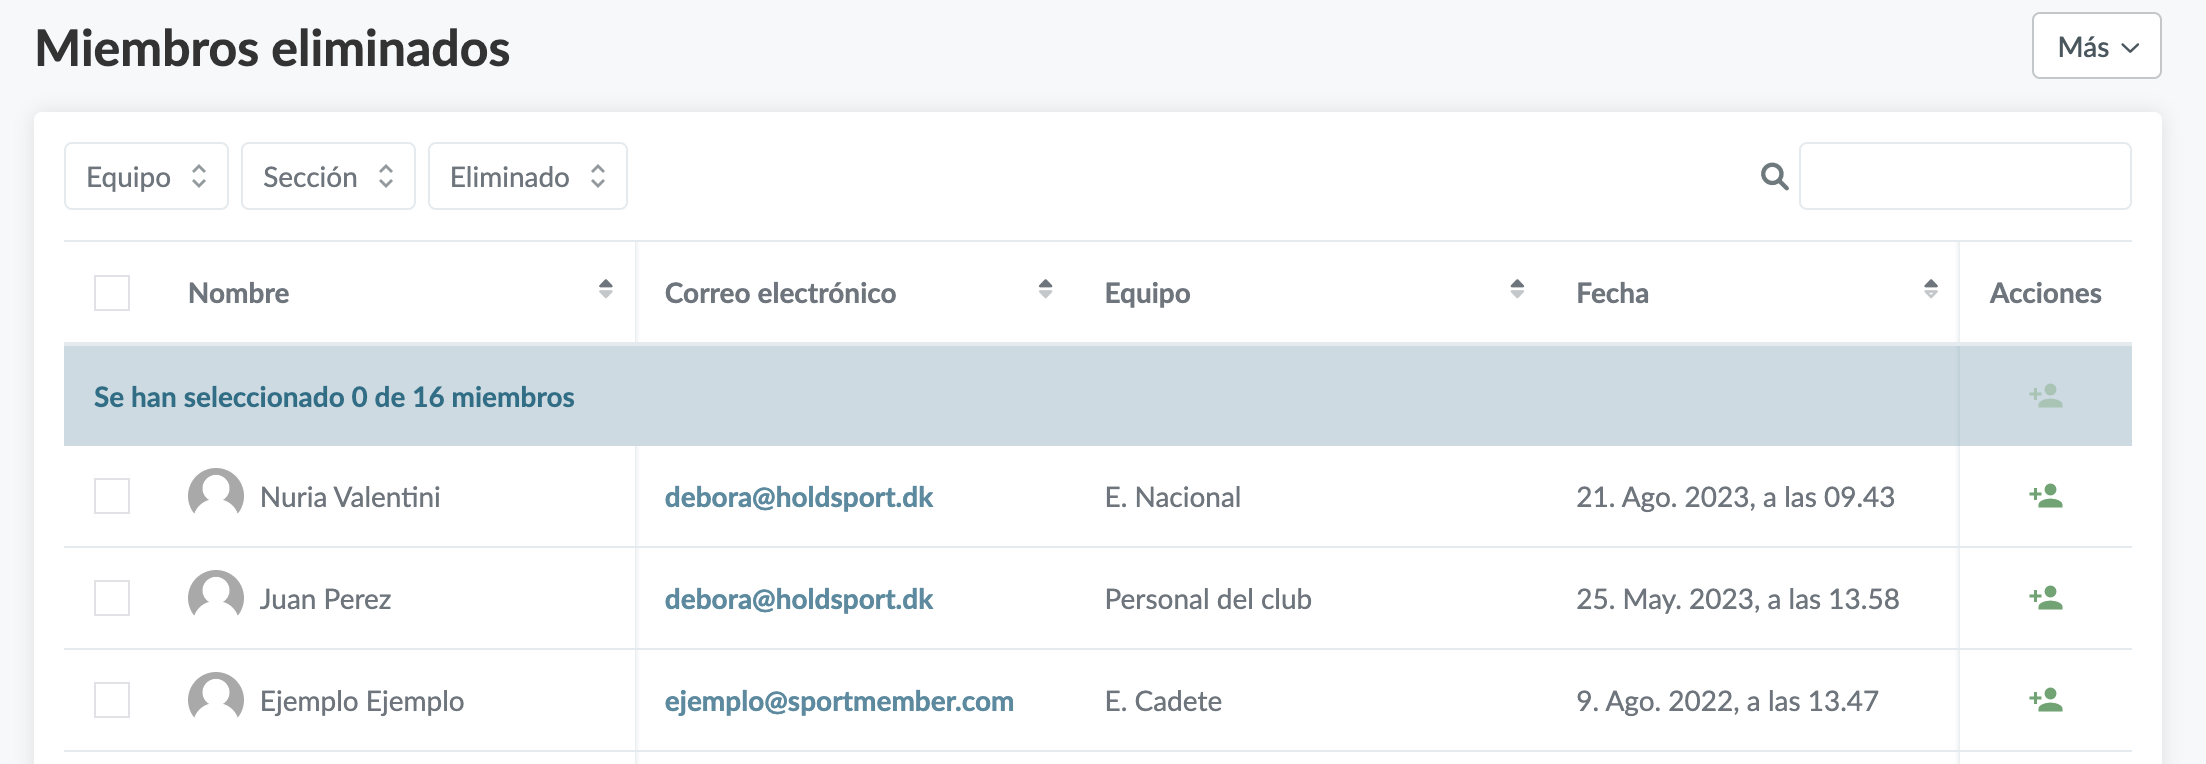This screenshot has height=764, width=2206.
Task: Click bulk restore icon in selection bar
Action: click(2046, 396)
